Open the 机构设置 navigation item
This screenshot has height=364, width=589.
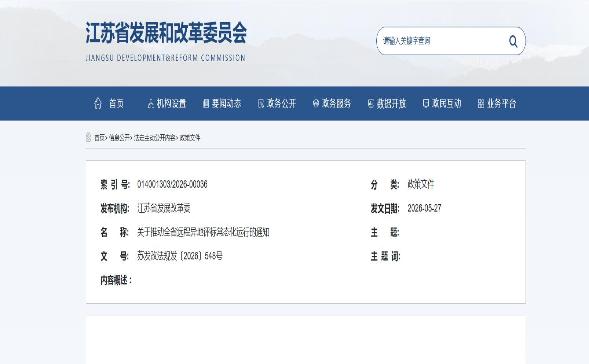click(167, 103)
